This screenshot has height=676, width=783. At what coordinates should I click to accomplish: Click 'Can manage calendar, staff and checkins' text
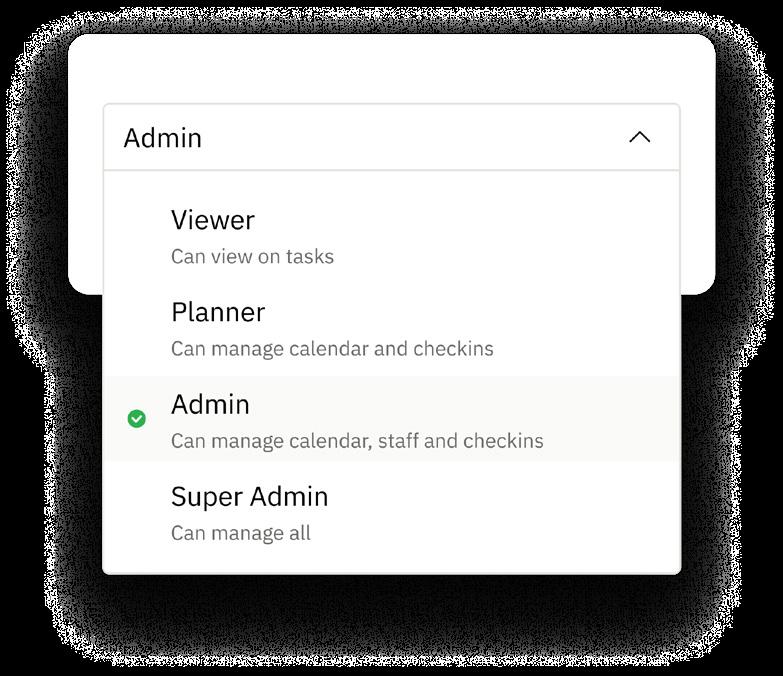click(357, 441)
